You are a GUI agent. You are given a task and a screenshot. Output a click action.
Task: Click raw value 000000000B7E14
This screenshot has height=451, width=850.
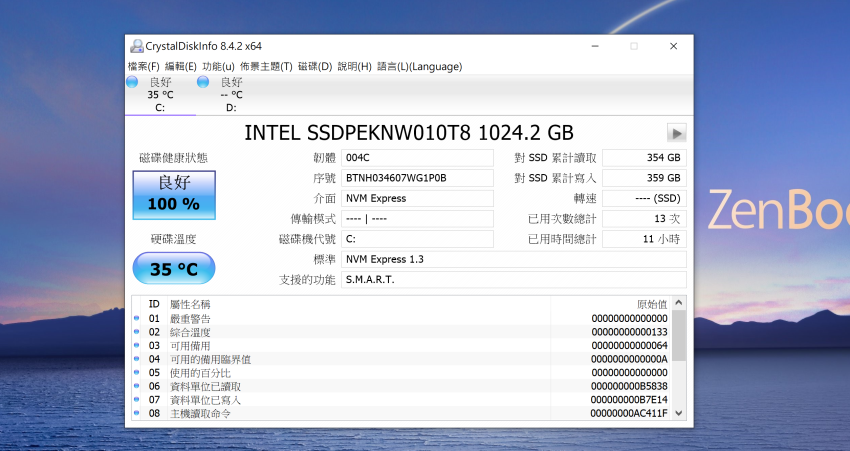tap(629, 400)
